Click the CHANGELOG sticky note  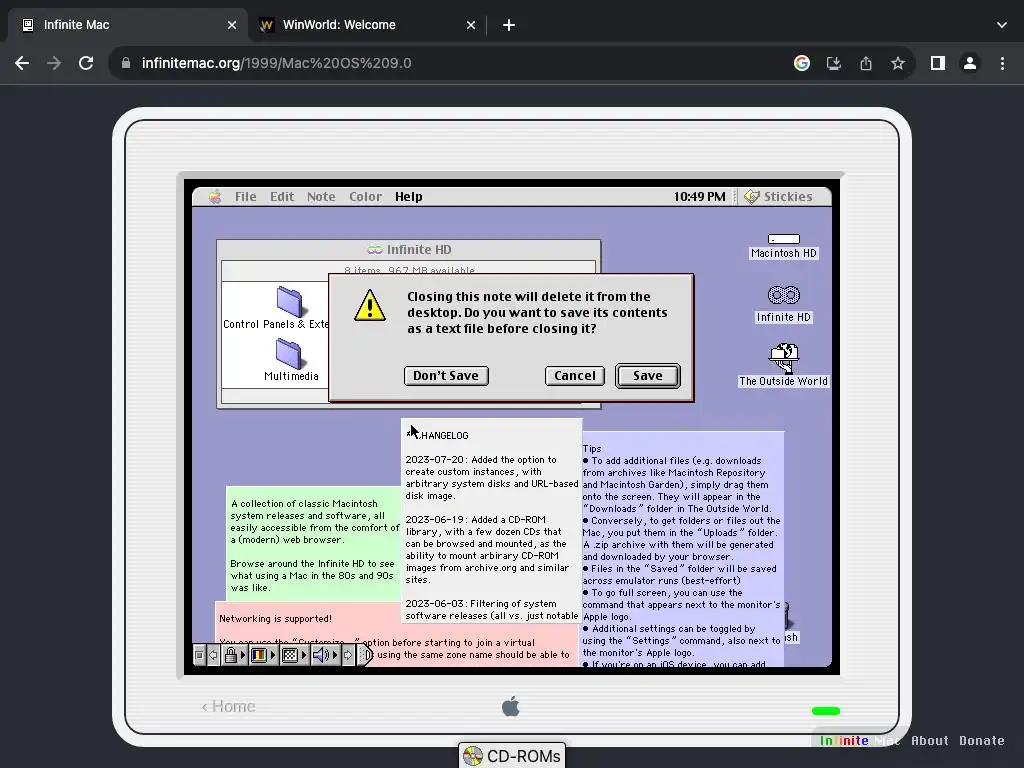491,520
